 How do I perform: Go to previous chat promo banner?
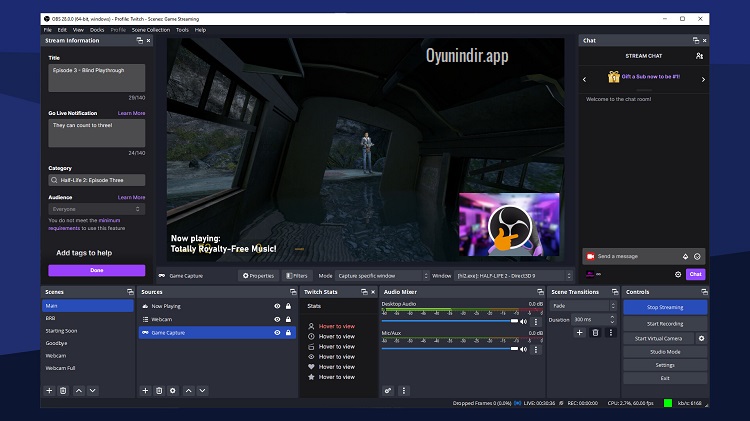pyautogui.click(x=585, y=79)
